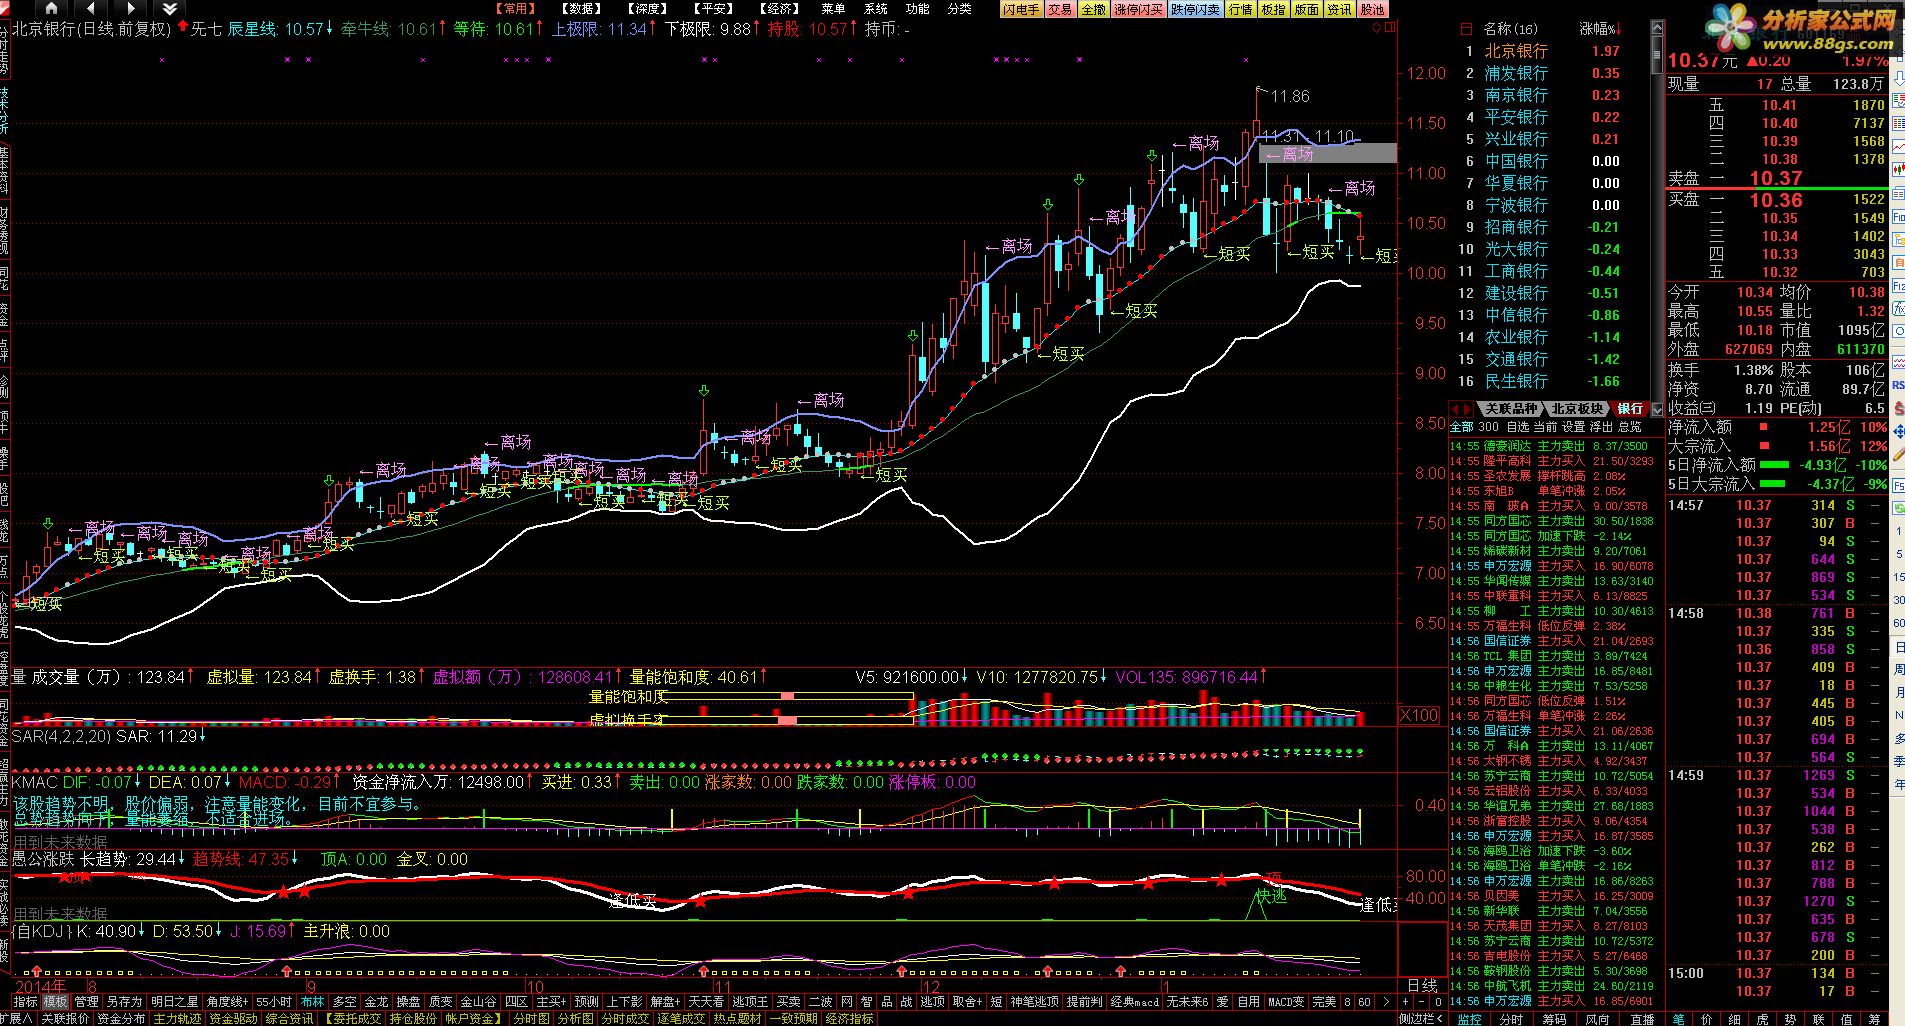
Task: Open the 热点题材 bottom tab
Action: tap(737, 1018)
